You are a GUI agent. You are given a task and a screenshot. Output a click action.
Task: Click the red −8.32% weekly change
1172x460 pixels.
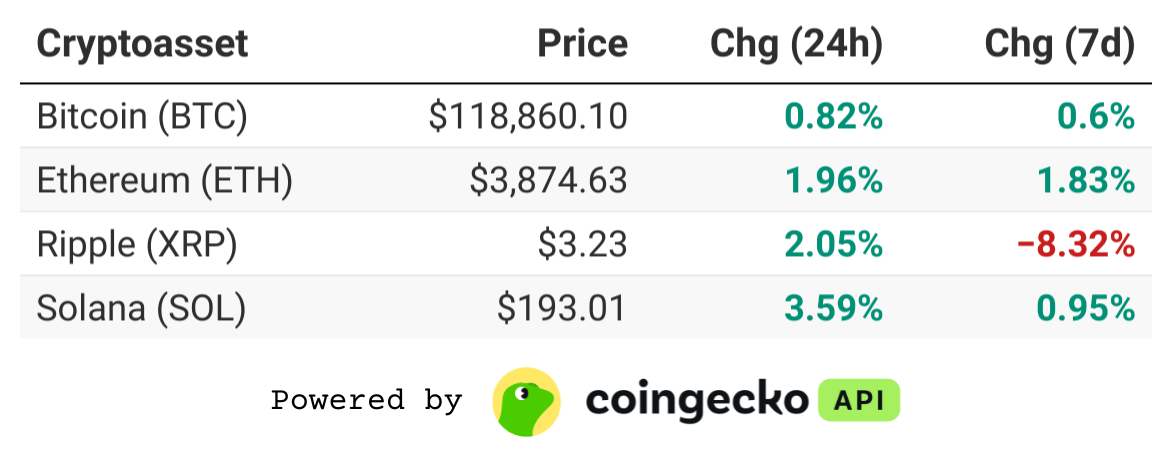point(1076,245)
